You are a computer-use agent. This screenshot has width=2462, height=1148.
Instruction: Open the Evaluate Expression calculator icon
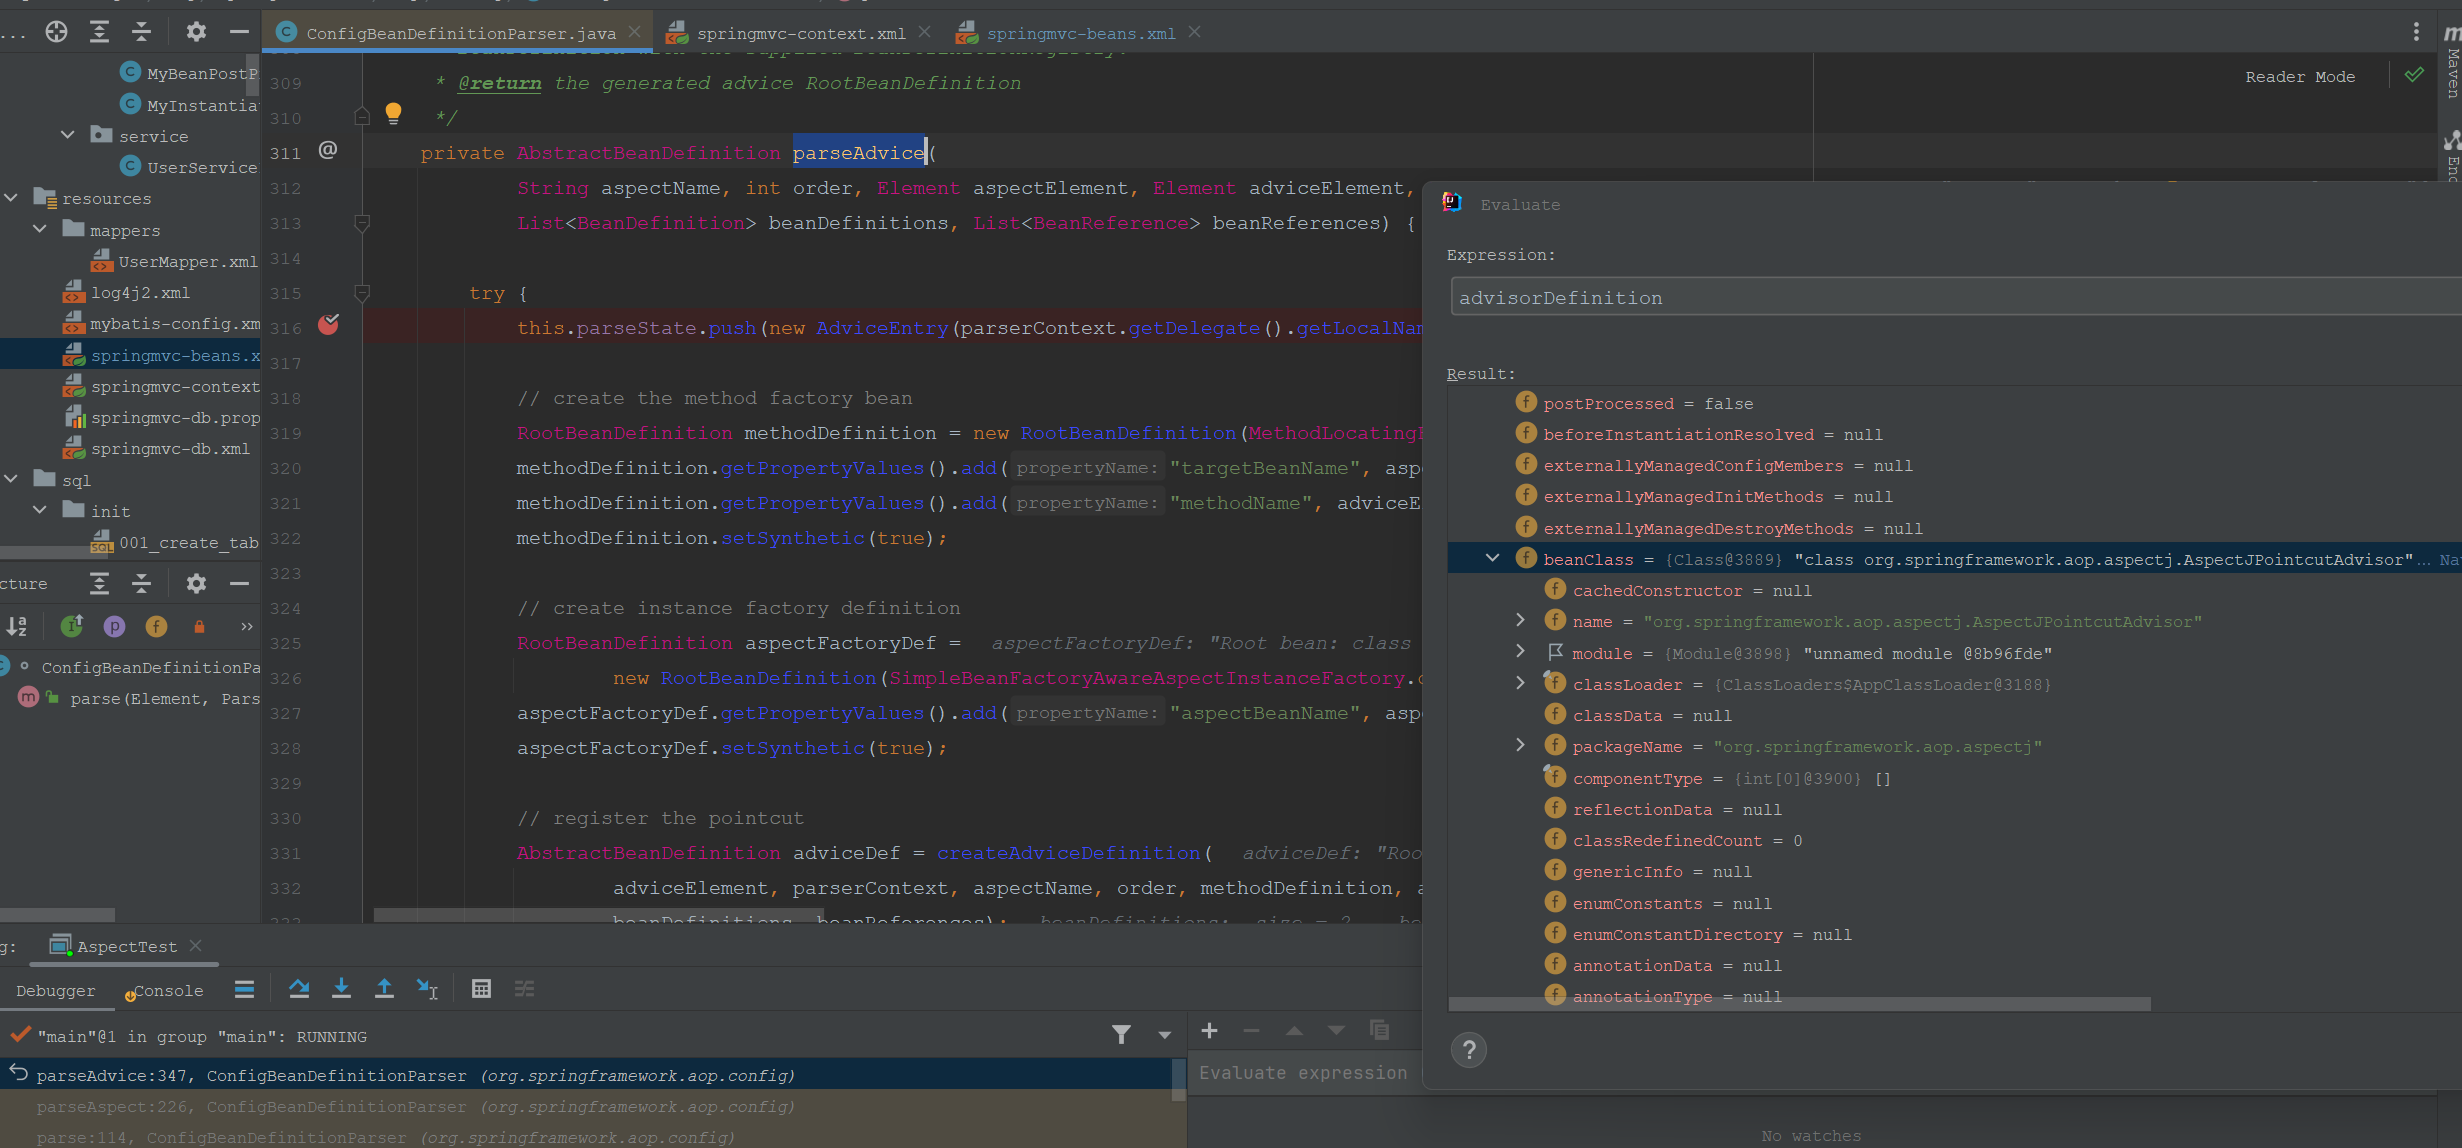click(481, 989)
